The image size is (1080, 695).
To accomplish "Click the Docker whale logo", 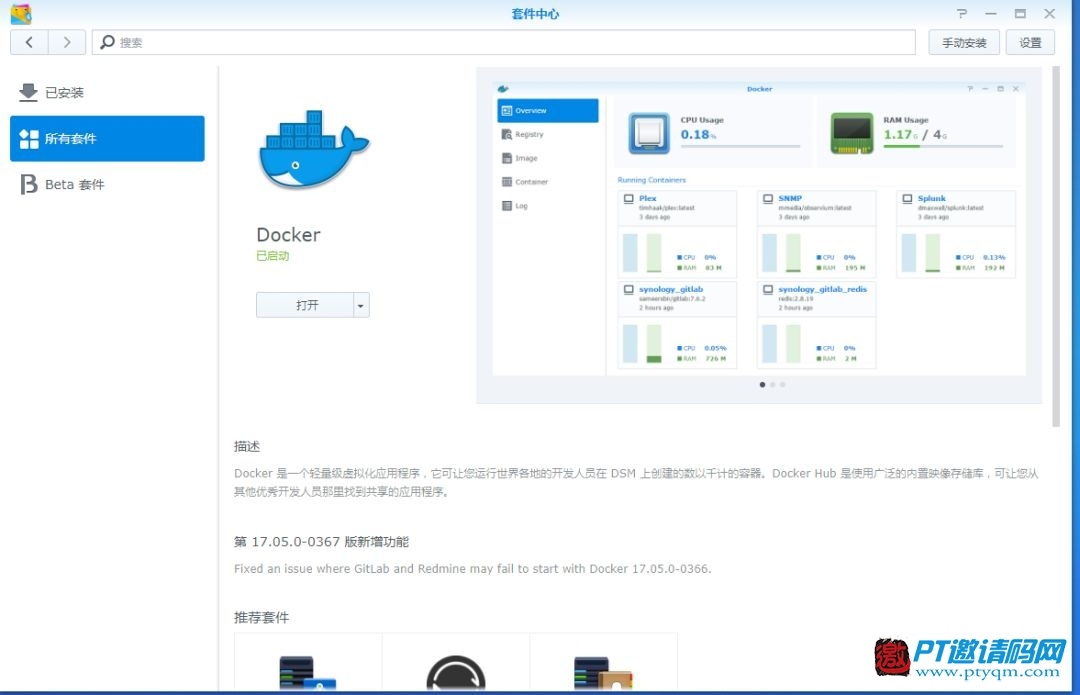I will [313, 150].
